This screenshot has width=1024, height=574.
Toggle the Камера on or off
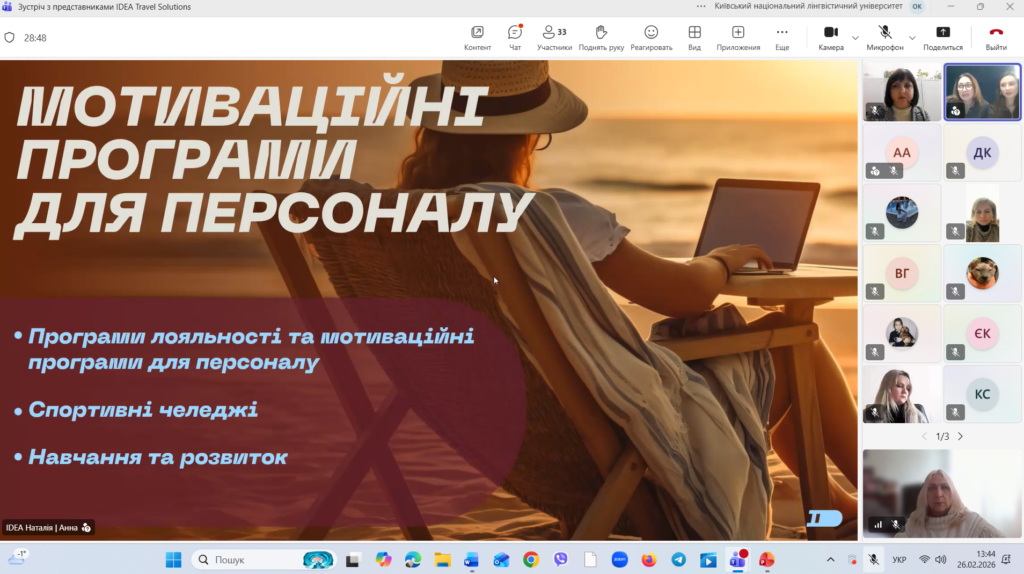[x=830, y=37]
